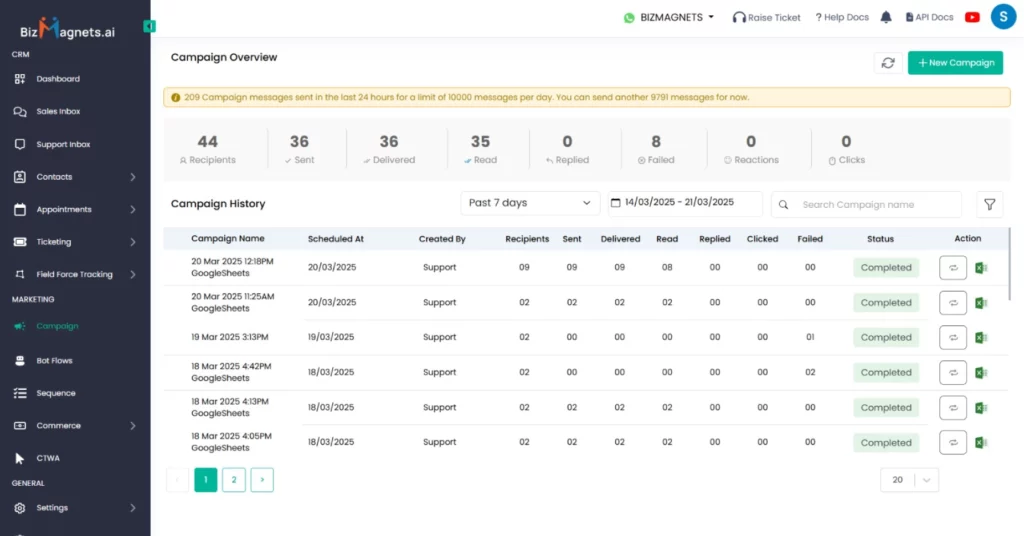Click the Campaign megaphone icon
Screen dimensions: 1024x536
click(x=20, y=326)
